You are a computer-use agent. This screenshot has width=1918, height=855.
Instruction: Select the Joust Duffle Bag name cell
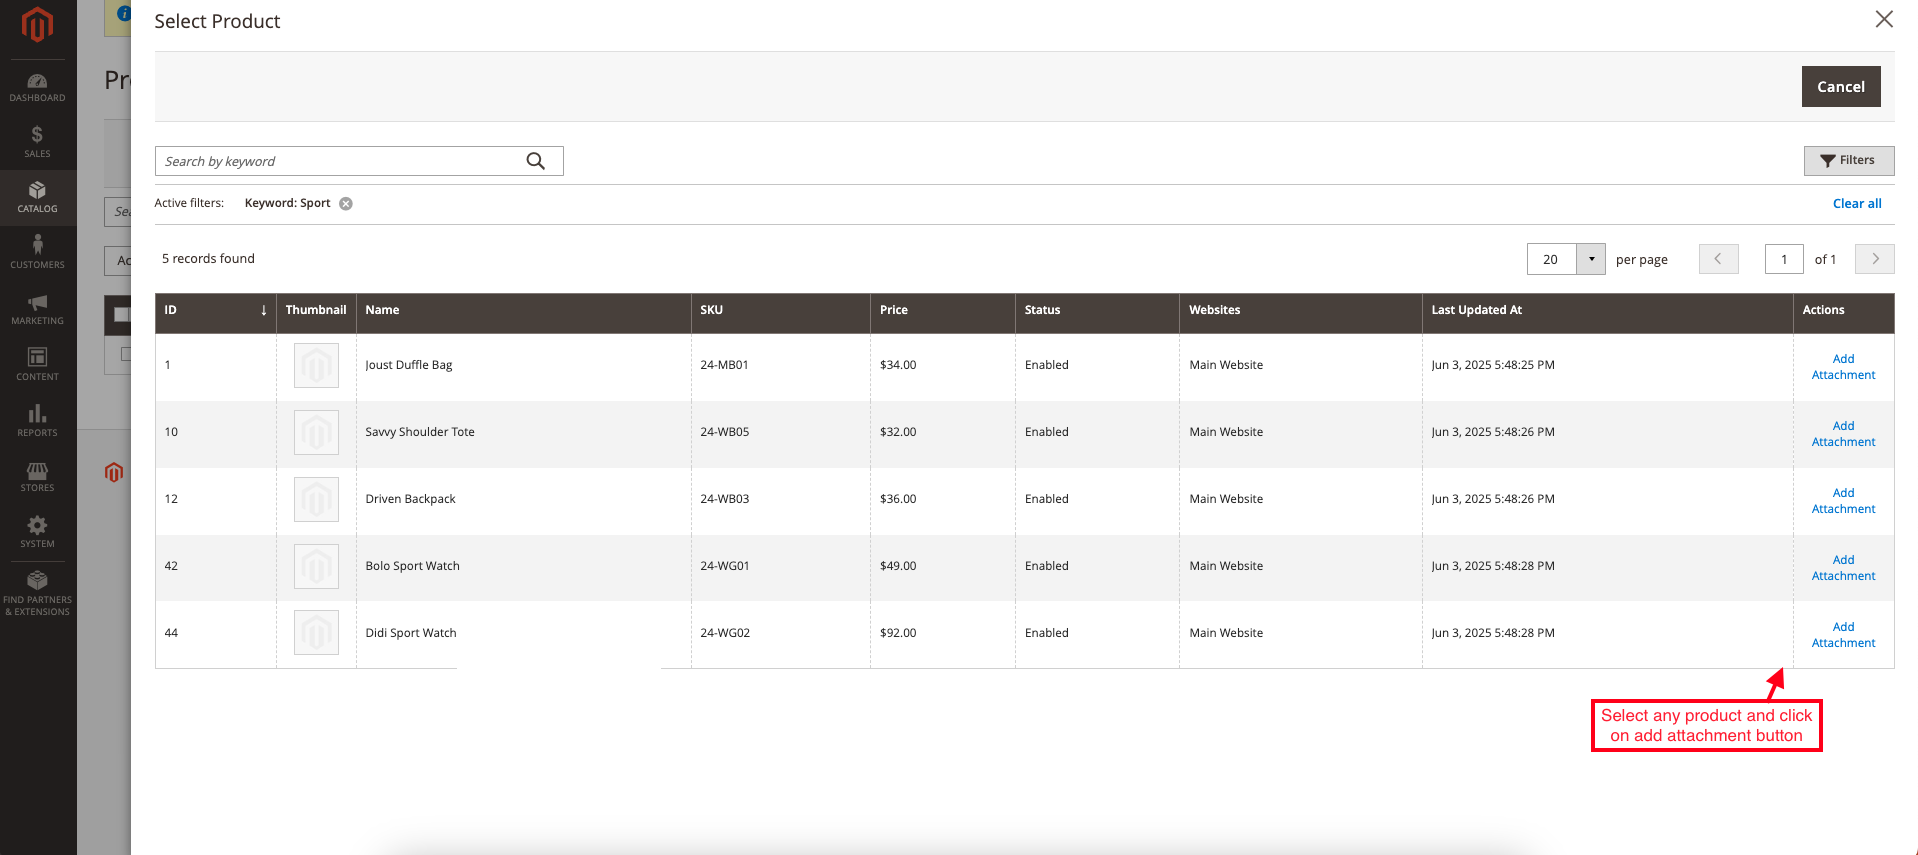click(523, 366)
